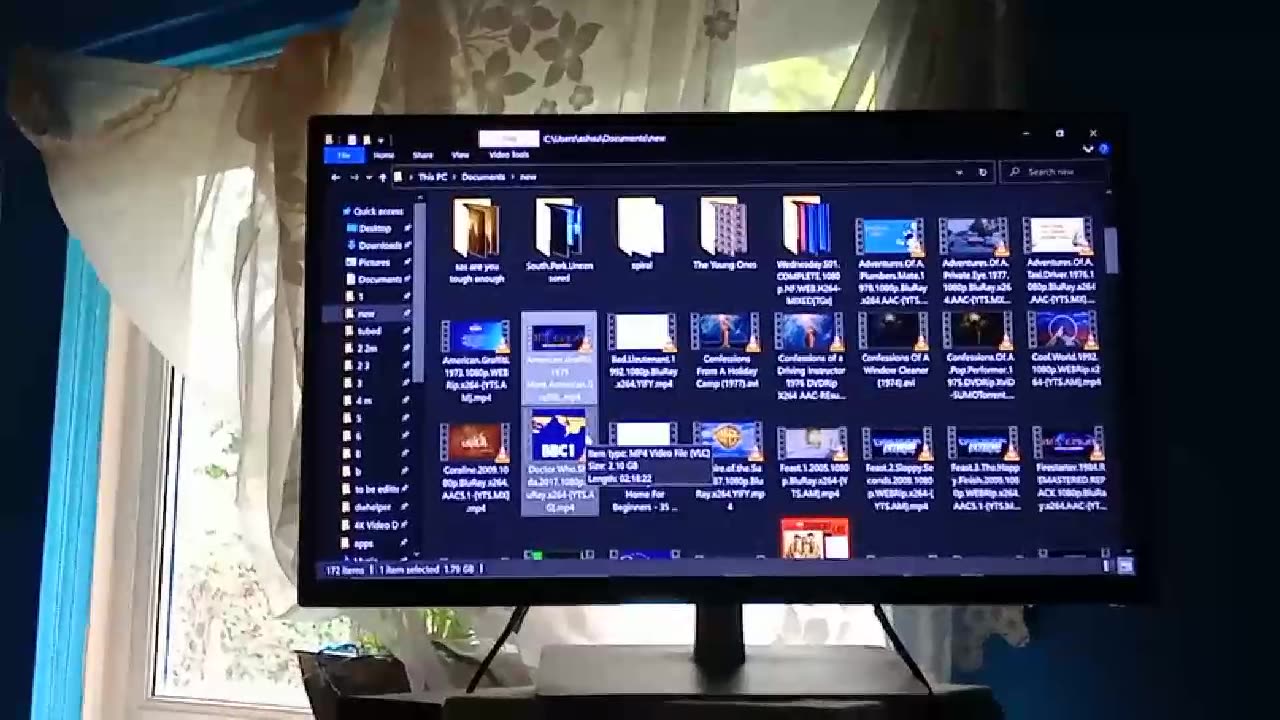Switch to the Home ribbon tab
1280x720 pixels.
tap(383, 155)
